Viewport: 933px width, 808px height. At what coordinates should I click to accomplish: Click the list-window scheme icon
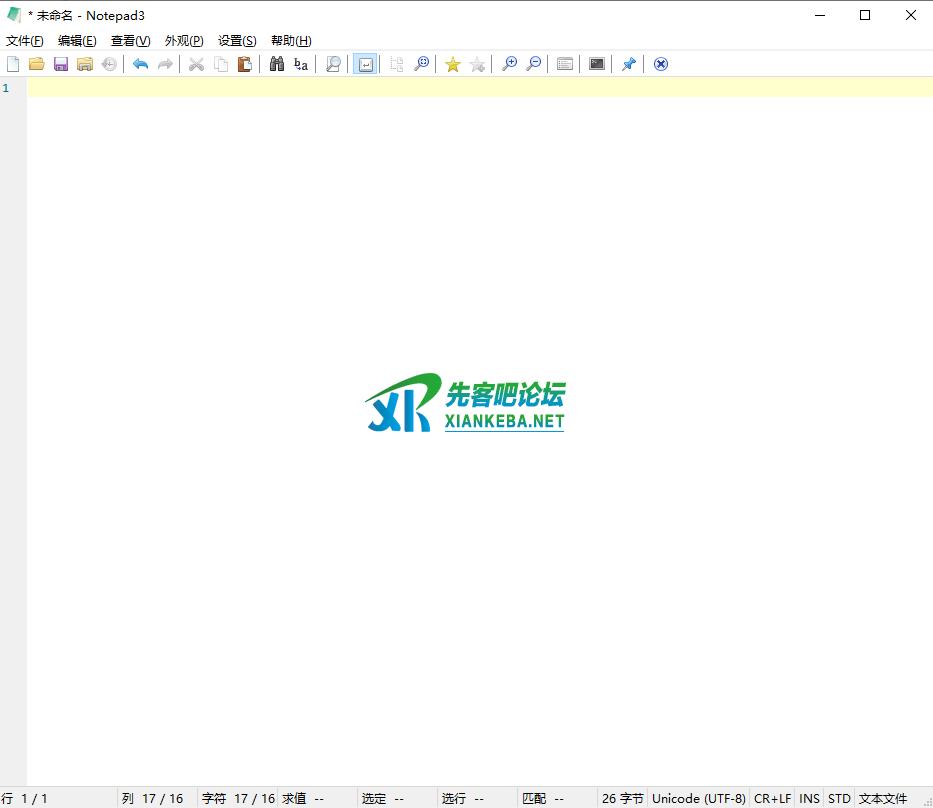click(565, 64)
